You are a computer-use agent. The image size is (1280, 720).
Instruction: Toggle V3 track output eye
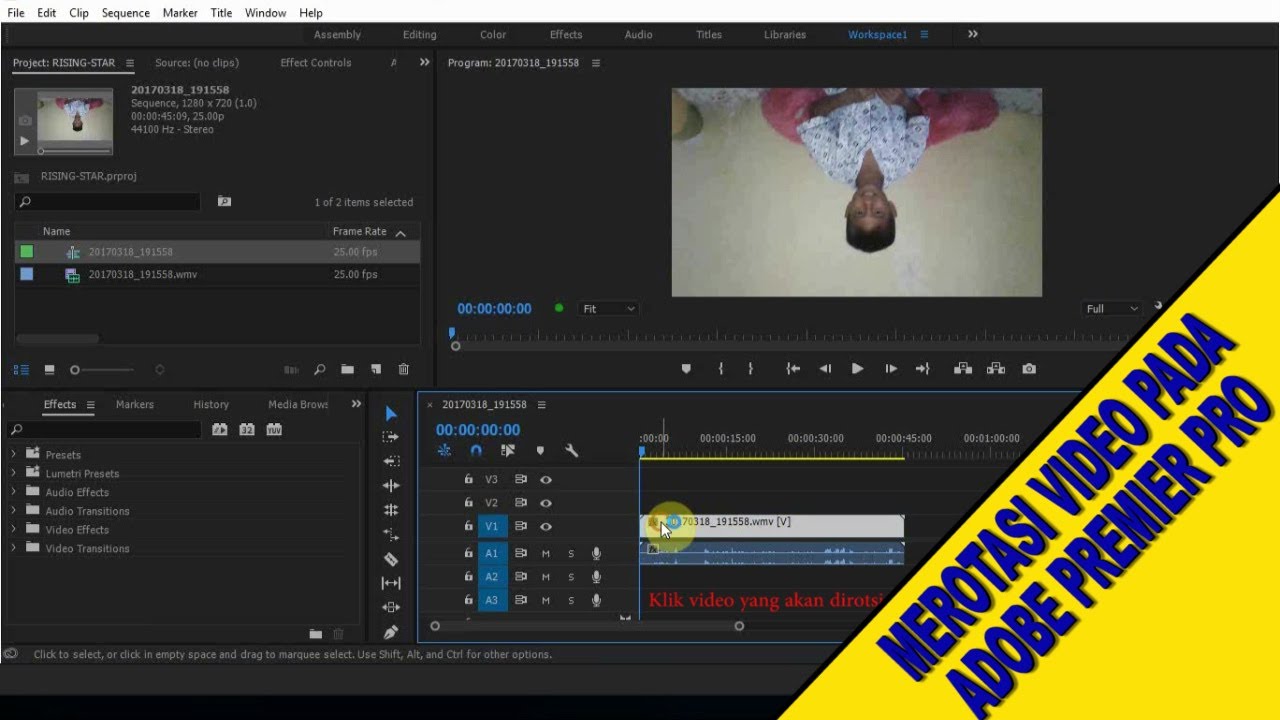tap(546, 479)
